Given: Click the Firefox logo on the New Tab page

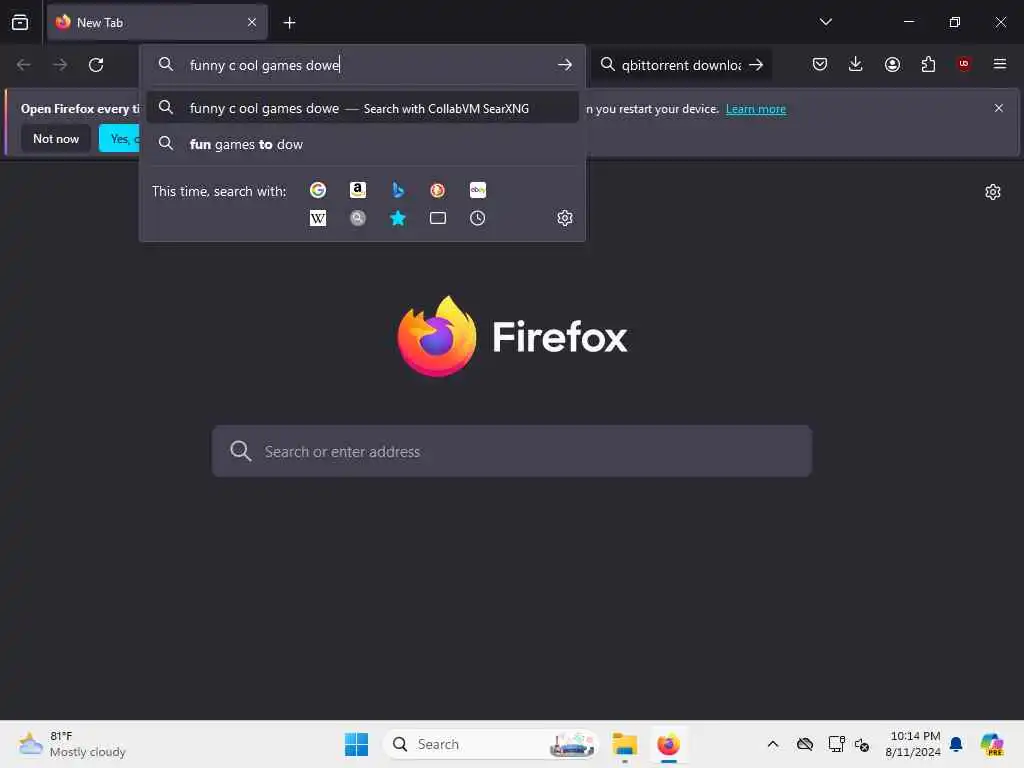Looking at the screenshot, I should (512, 336).
